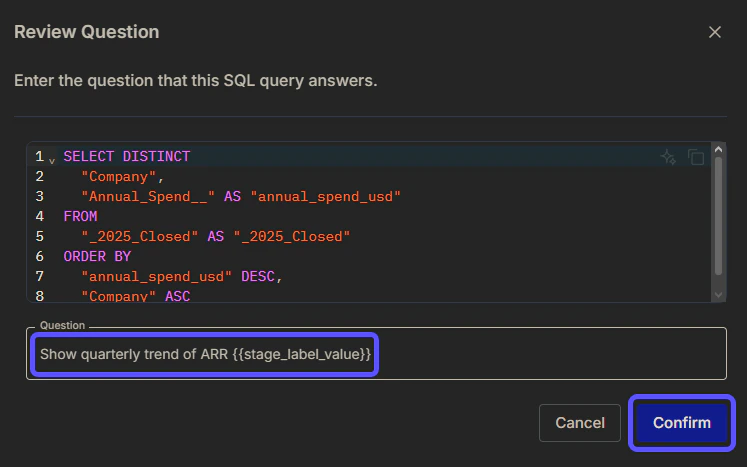Cancel the review question dialog
The height and width of the screenshot is (467, 747).
pyautogui.click(x=580, y=423)
